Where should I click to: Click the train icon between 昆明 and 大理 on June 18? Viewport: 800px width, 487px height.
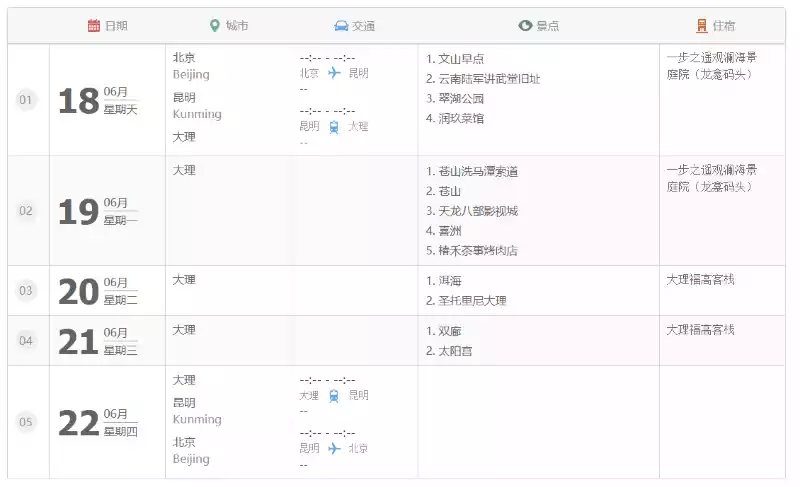pyautogui.click(x=334, y=127)
